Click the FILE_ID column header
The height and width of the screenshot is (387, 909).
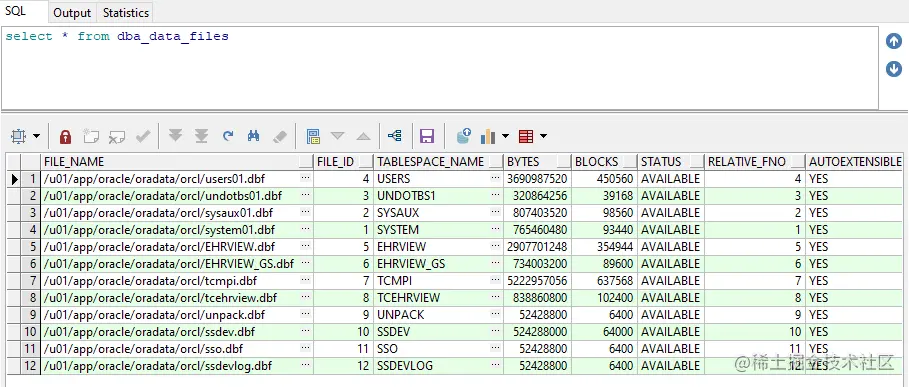pos(336,162)
